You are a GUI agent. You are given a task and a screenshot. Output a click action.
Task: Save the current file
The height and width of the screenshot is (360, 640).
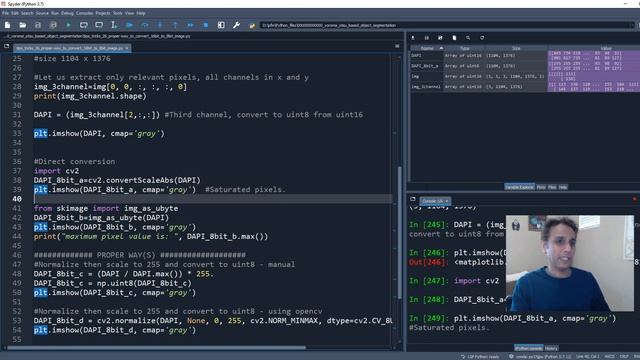(x=38, y=25)
